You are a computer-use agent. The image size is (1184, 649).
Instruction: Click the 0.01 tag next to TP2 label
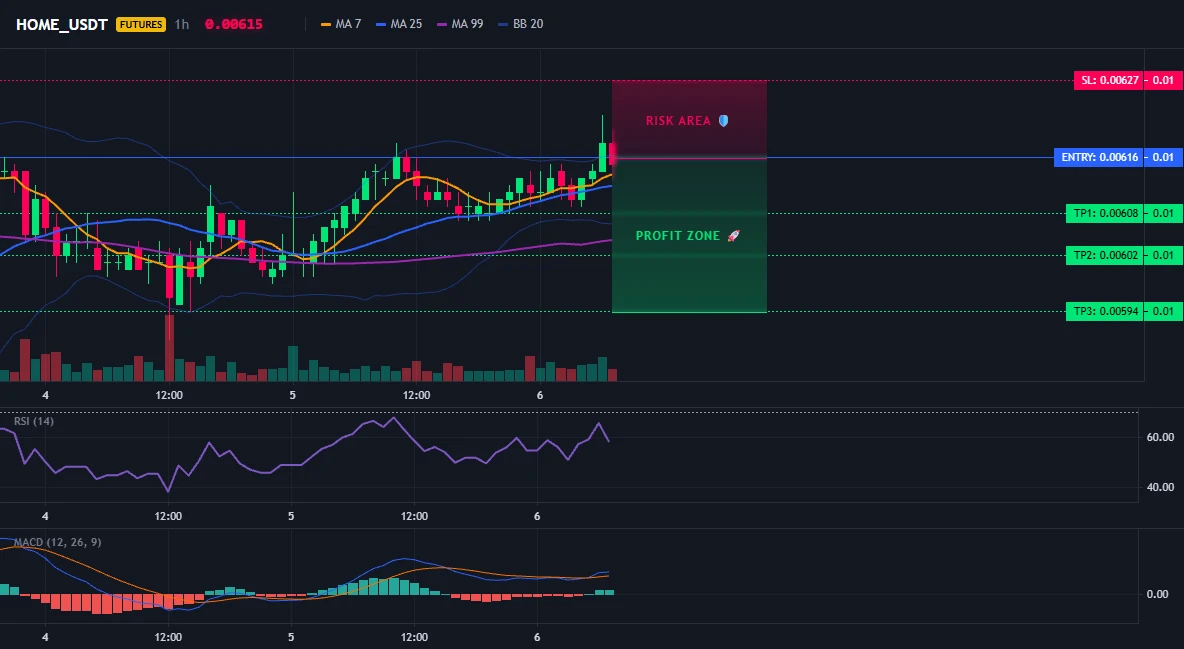pos(1164,255)
